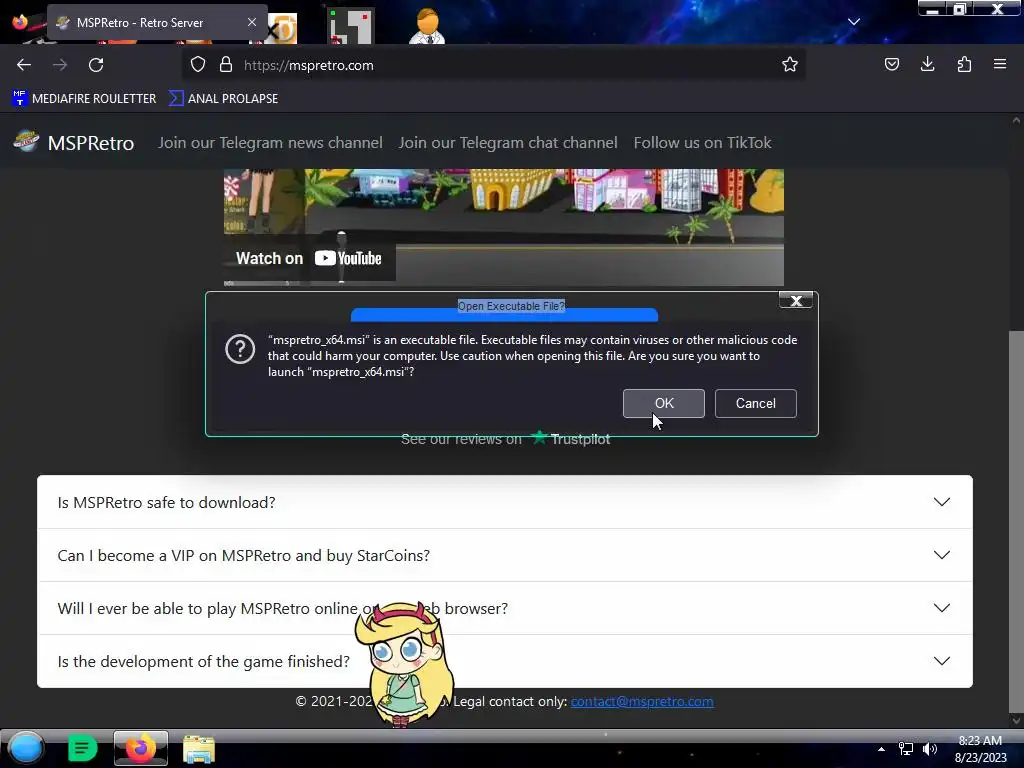This screenshot has width=1024, height=768.
Task: Open Follow us on TikTok link
Action: (x=703, y=143)
